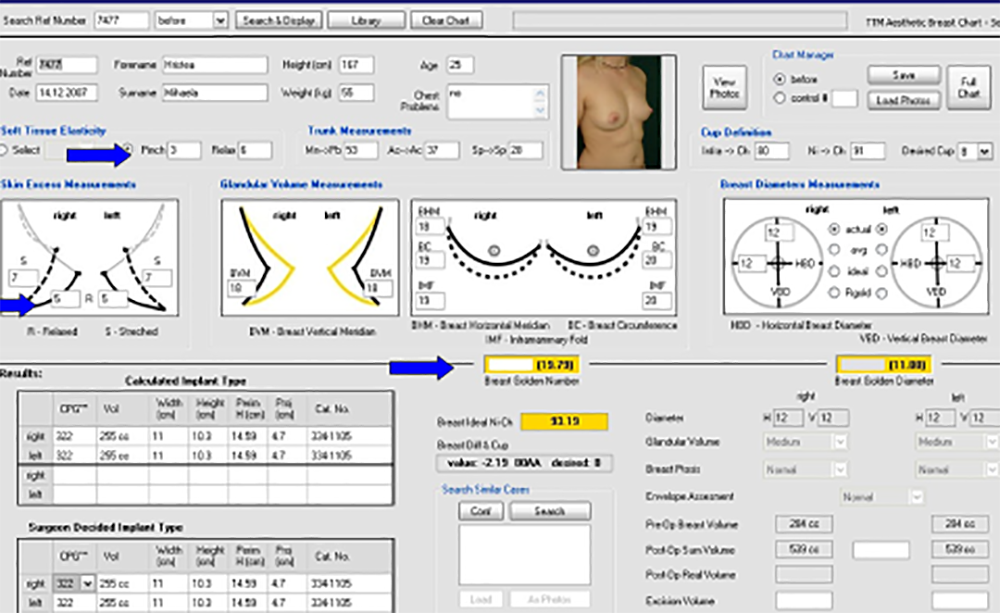Click the Search & Display button
The image size is (1000, 613).
pyautogui.click(x=278, y=20)
